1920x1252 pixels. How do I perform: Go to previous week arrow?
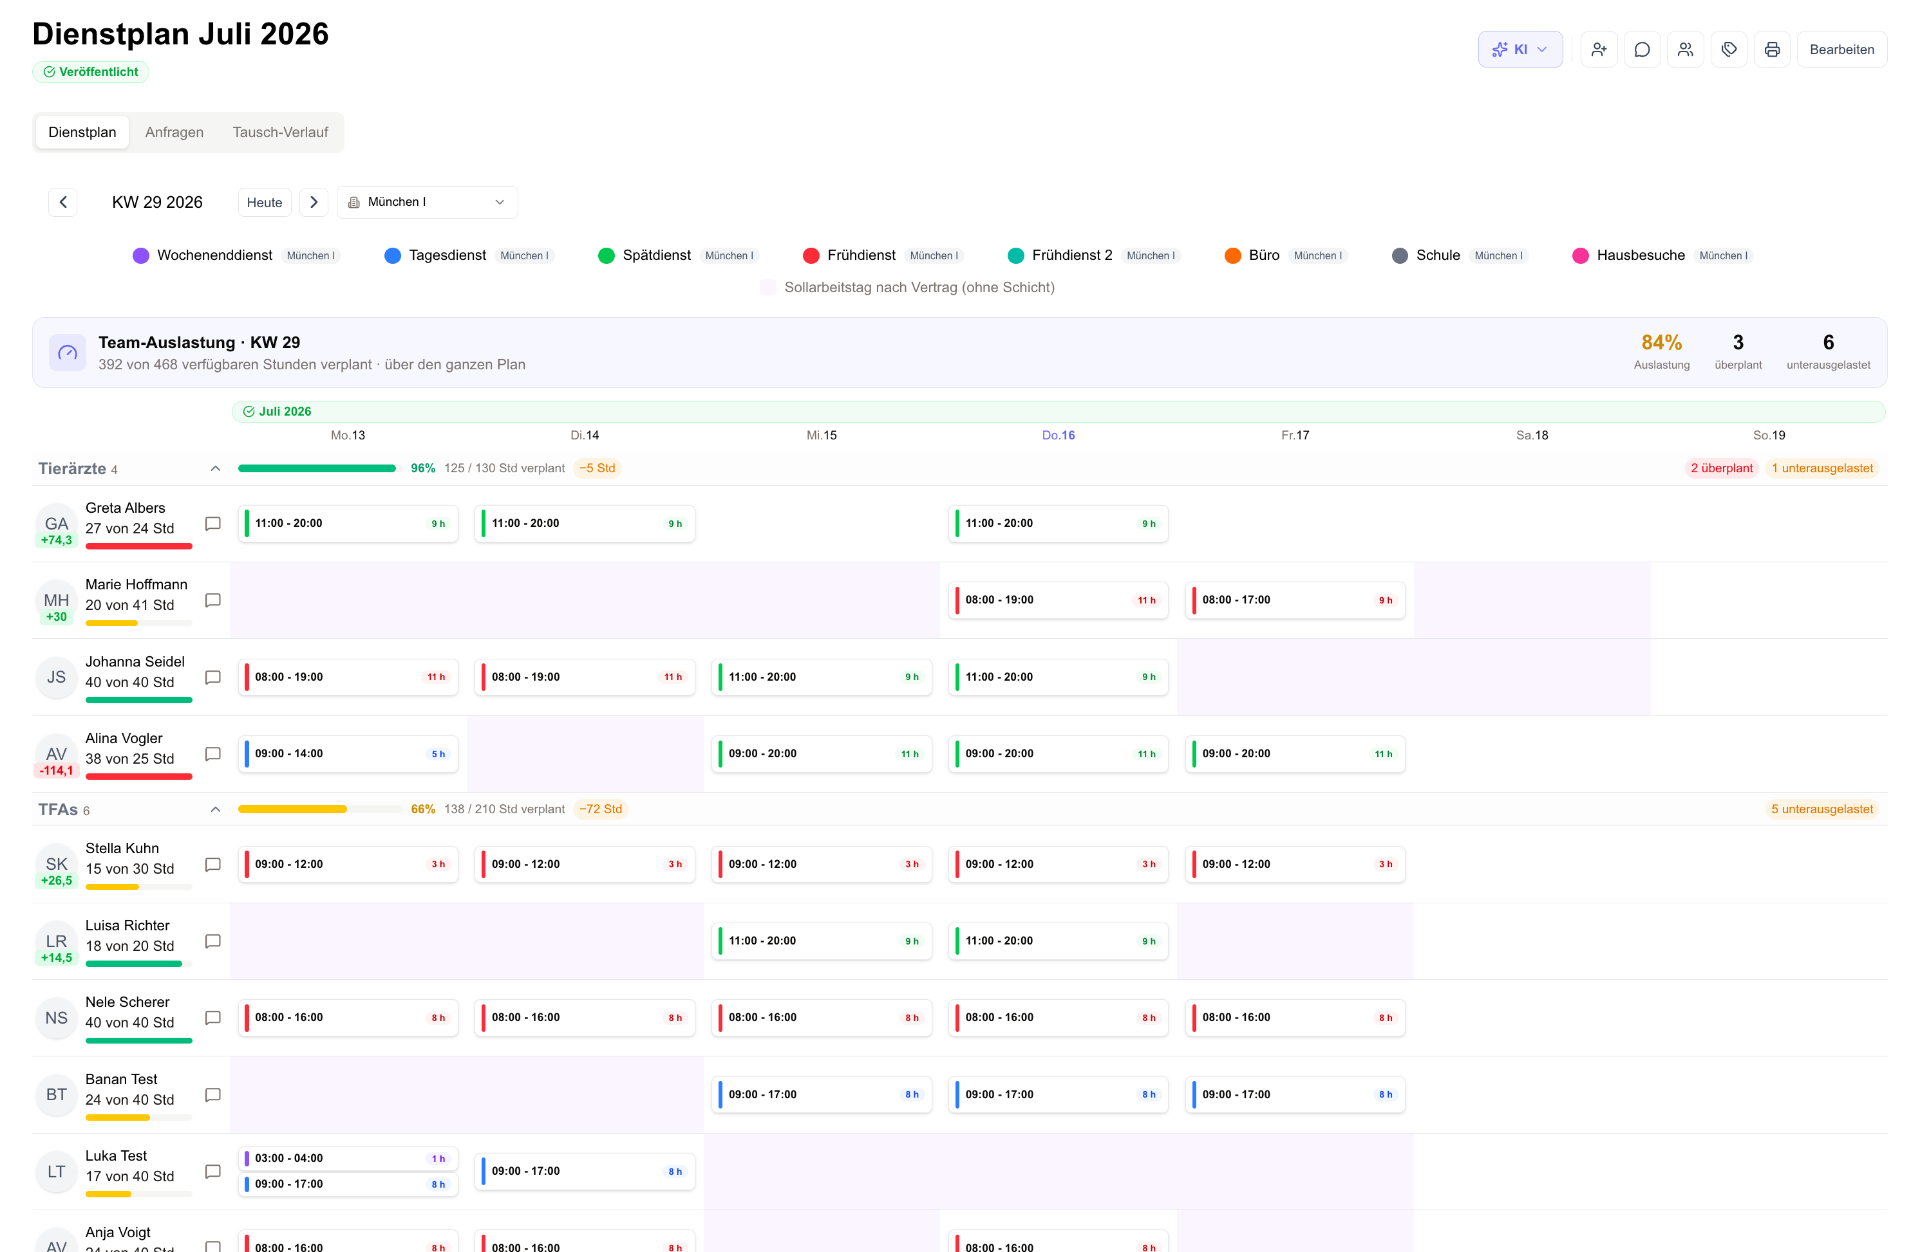(x=63, y=202)
